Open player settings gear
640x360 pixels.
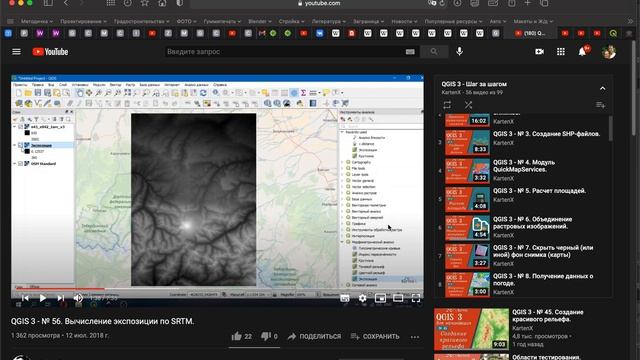coord(362,298)
